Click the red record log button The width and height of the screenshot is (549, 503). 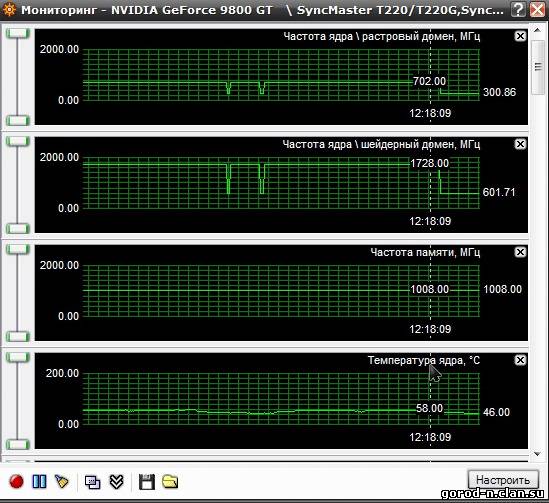coord(16,482)
